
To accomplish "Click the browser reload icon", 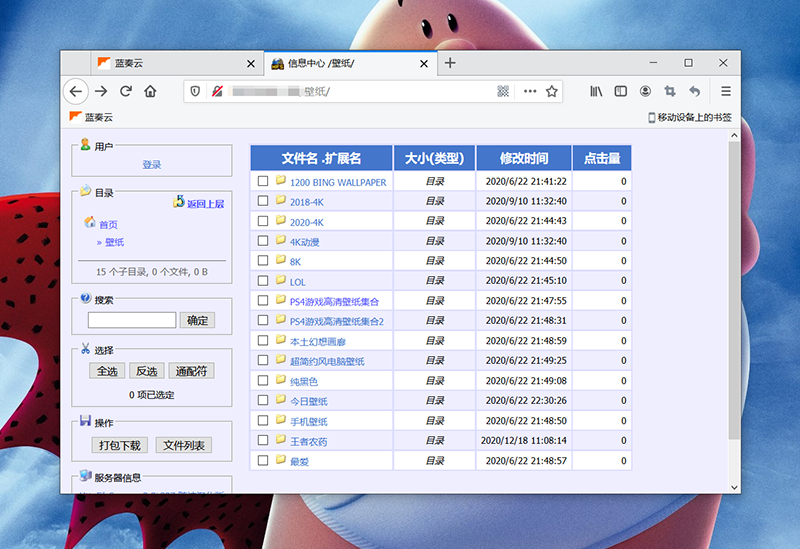I will pos(126,91).
